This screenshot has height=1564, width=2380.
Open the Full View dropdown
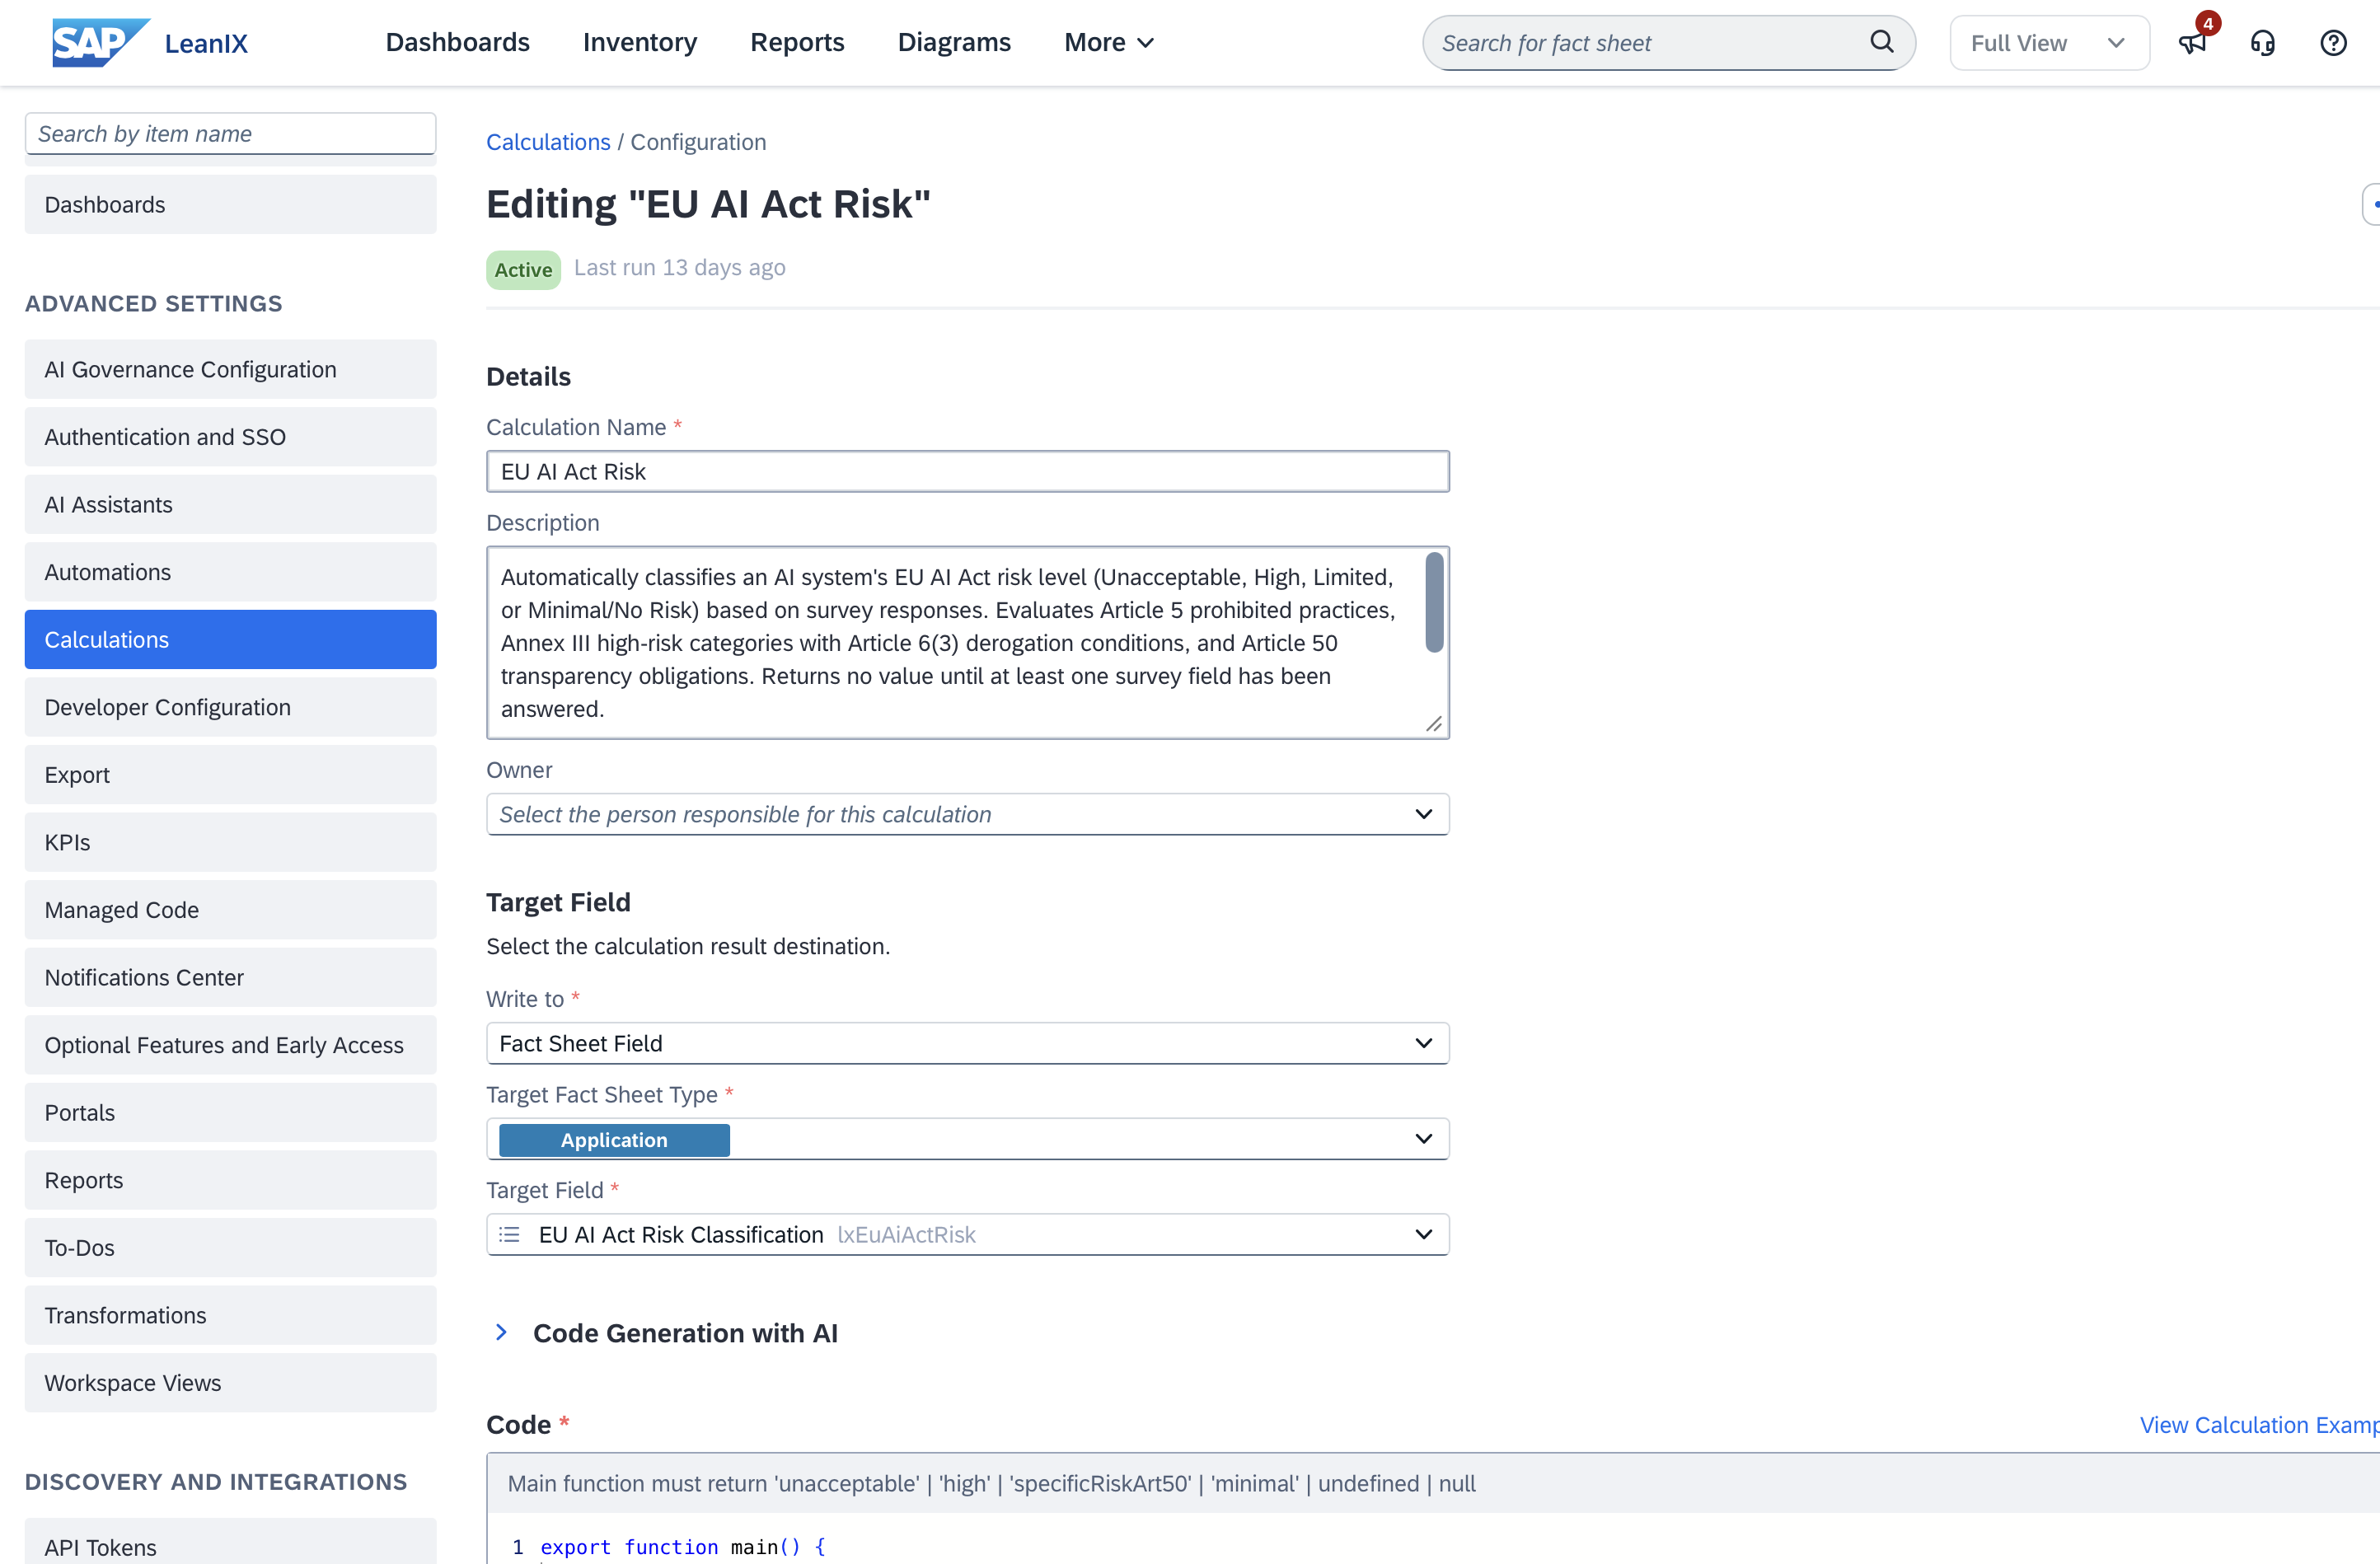(2049, 43)
